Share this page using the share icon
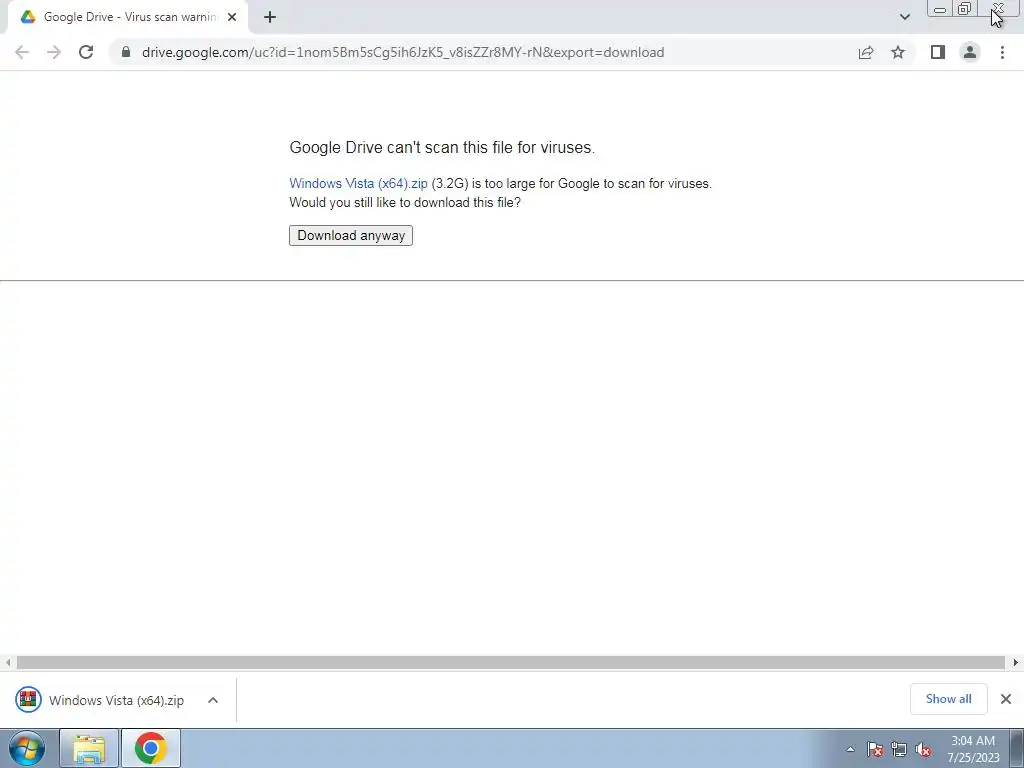 pos(866,52)
